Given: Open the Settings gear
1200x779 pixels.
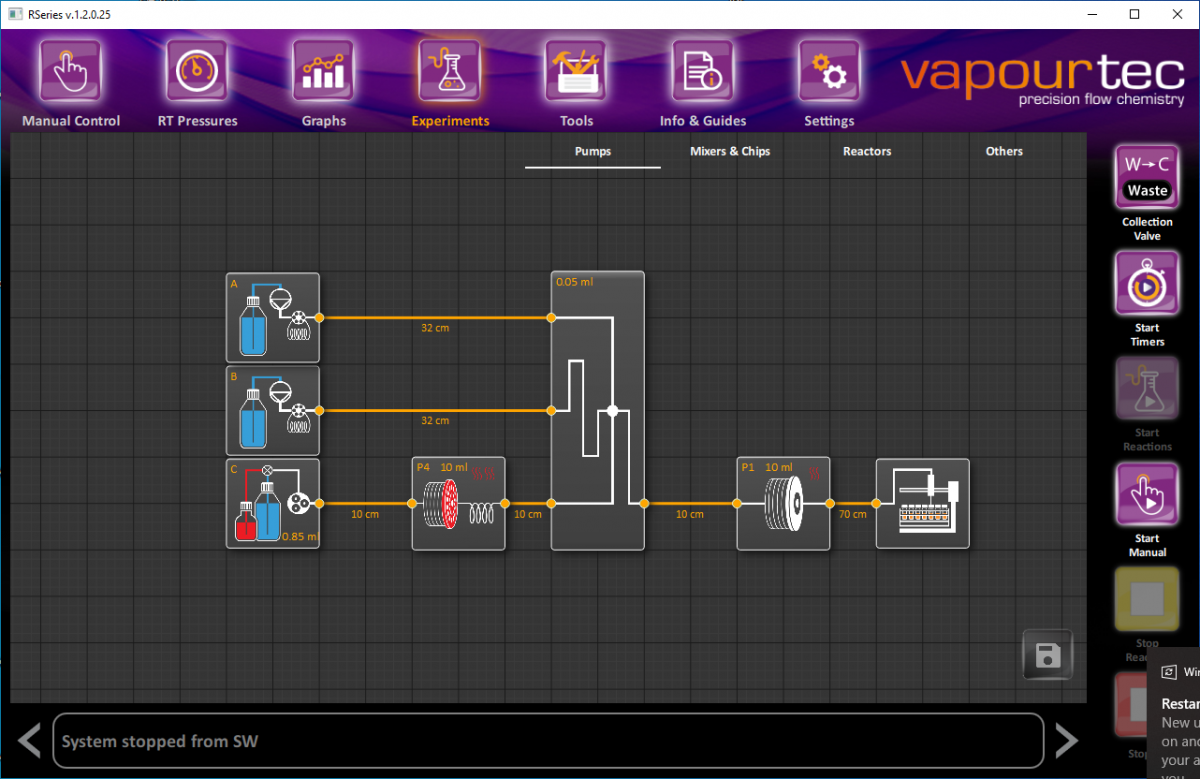Looking at the screenshot, I should coord(829,80).
